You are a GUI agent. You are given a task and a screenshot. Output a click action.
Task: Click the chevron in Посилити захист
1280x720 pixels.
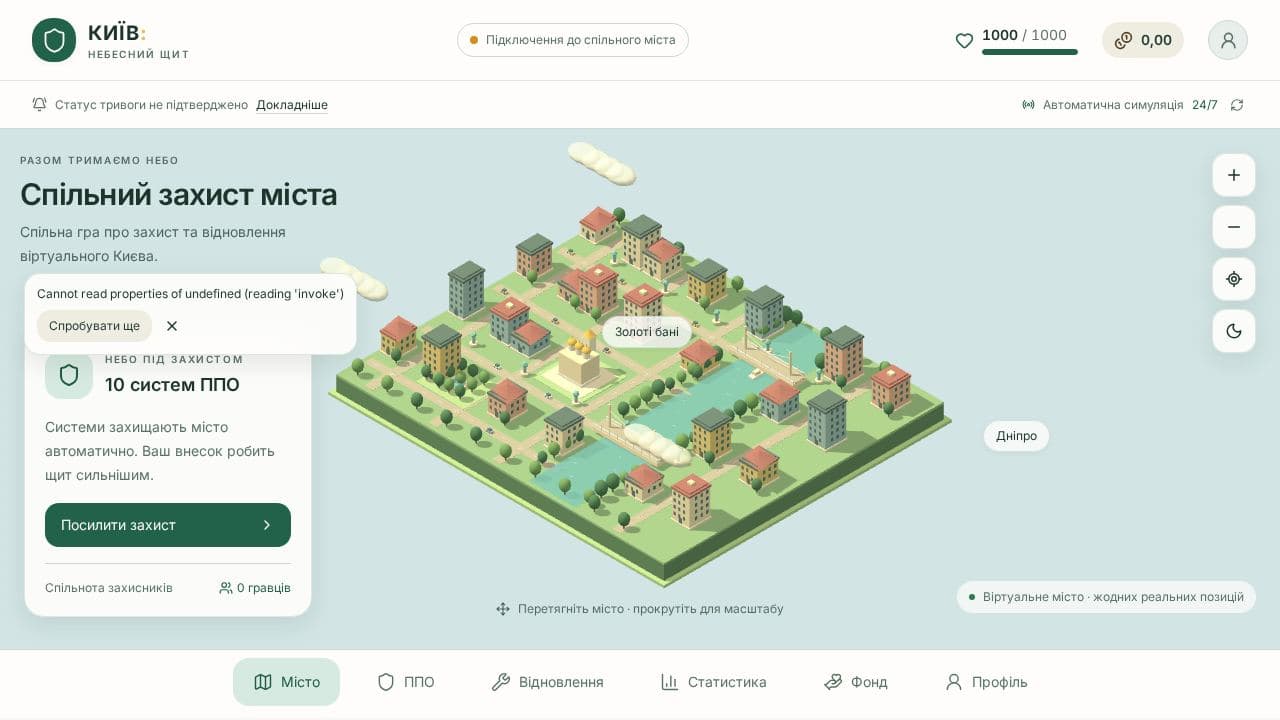pyautogui.click(x=267, y=525)
